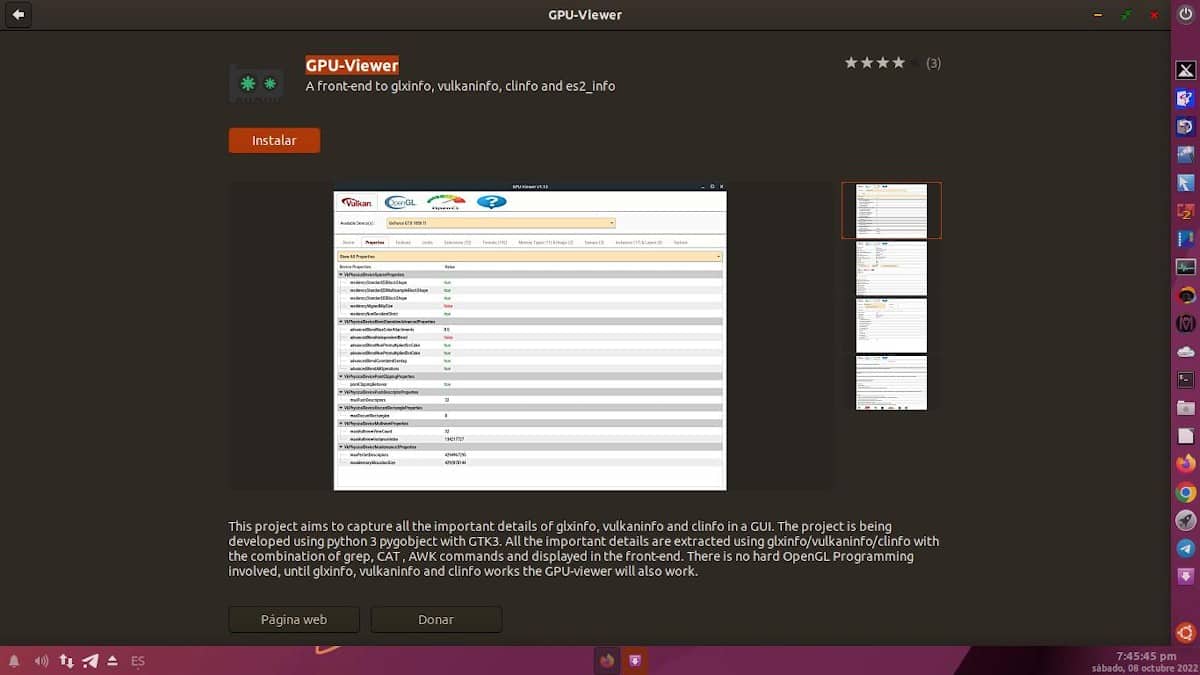
Task: Open the X11 icon in dock
Action: click(1186, 70)
